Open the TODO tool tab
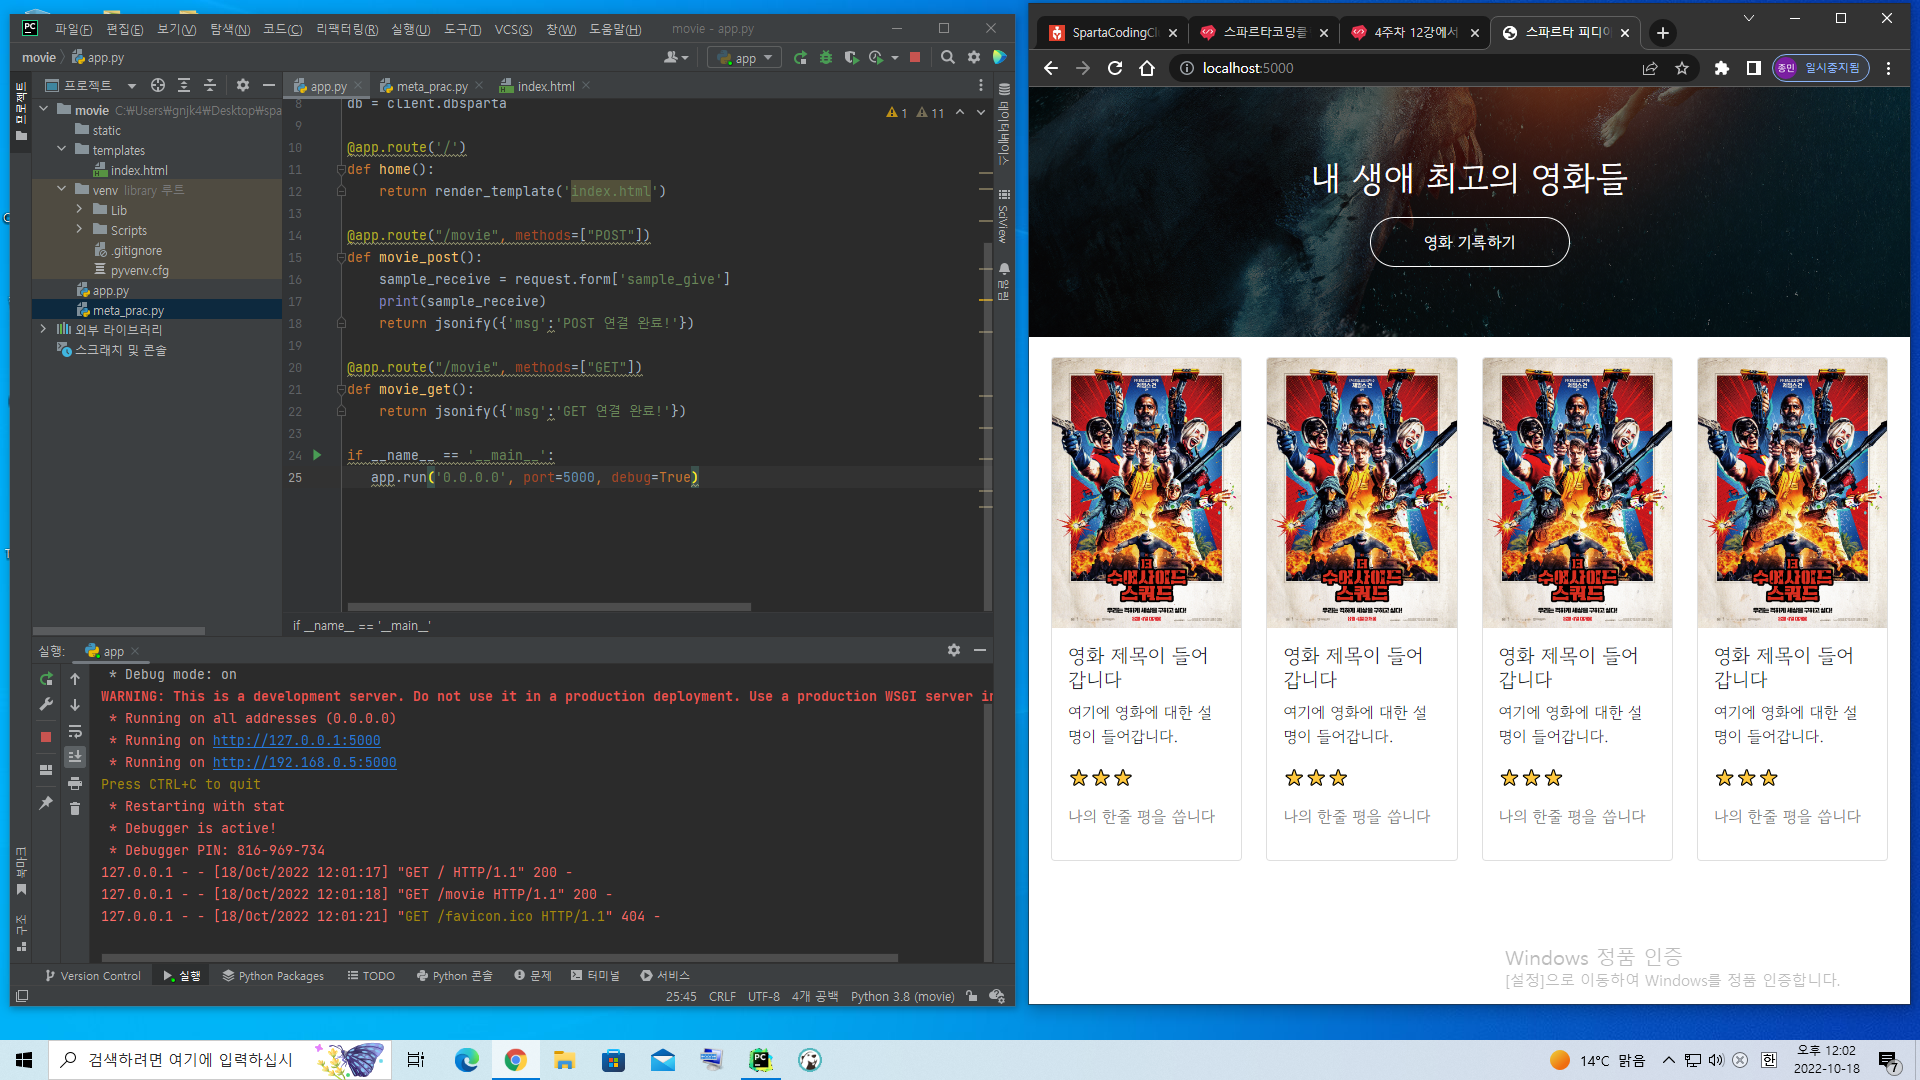The height and width of the screenshot is (1080, 1920). (370, 976)
